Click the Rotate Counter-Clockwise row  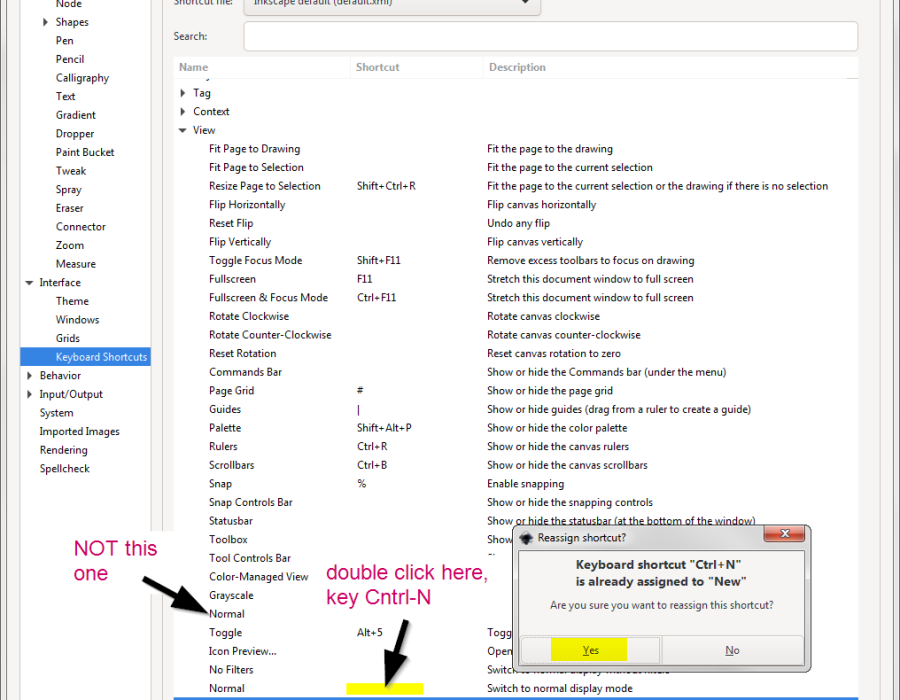tap(515, 335)
